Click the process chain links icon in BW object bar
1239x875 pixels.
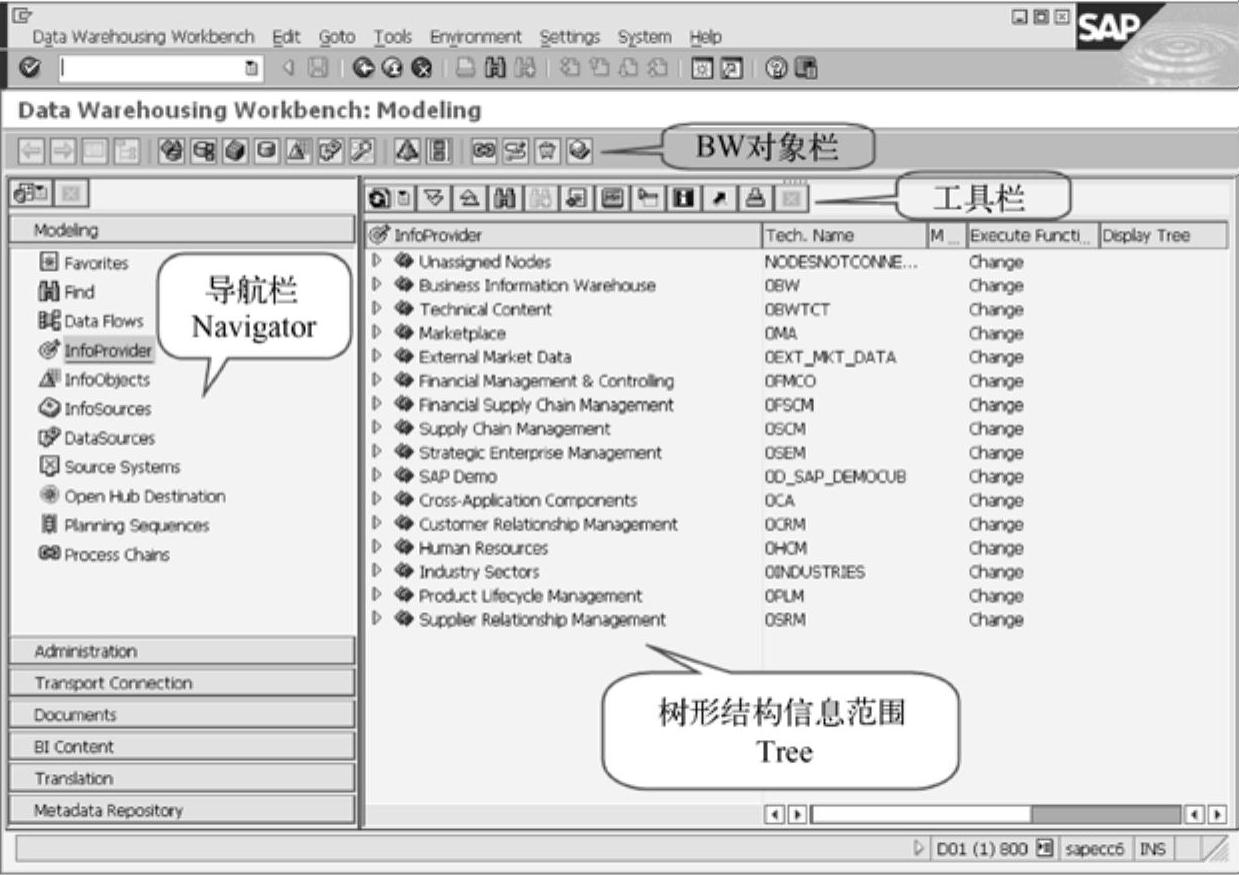(485, 152)
